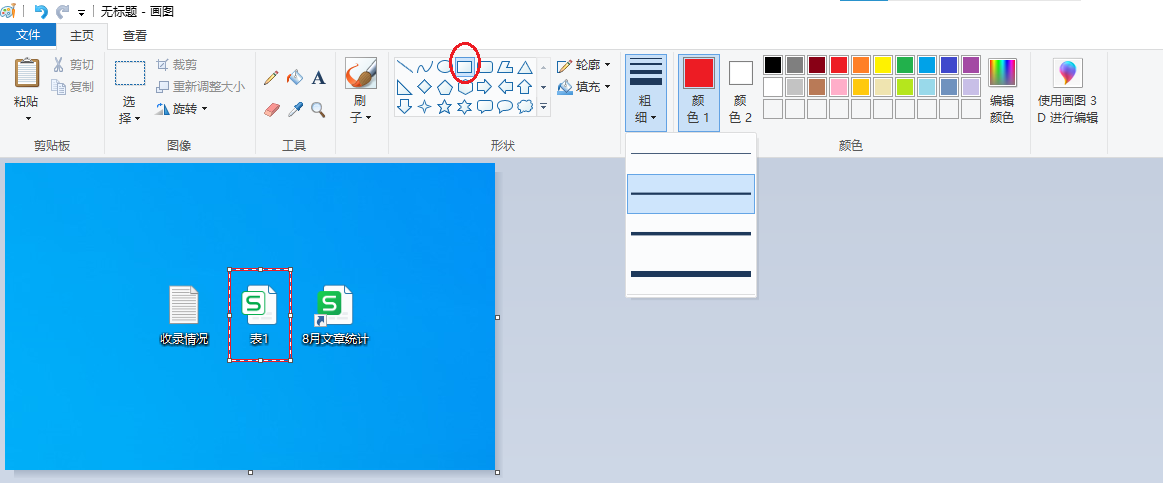Open the Edit colors rainbow button
This screenshot has height=483, width=1163.
click(1002, 91)
